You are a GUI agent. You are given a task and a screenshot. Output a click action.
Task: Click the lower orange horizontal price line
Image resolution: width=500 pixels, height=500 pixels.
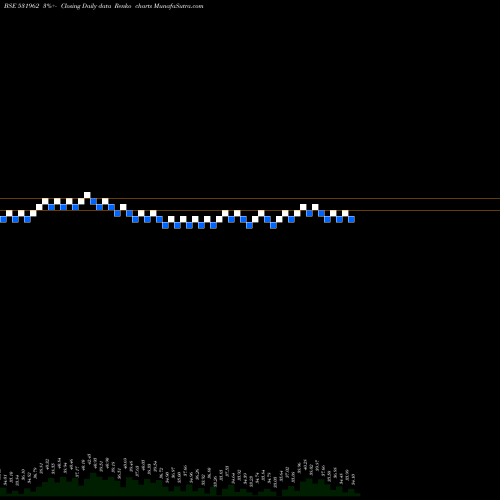coord(250,211)
